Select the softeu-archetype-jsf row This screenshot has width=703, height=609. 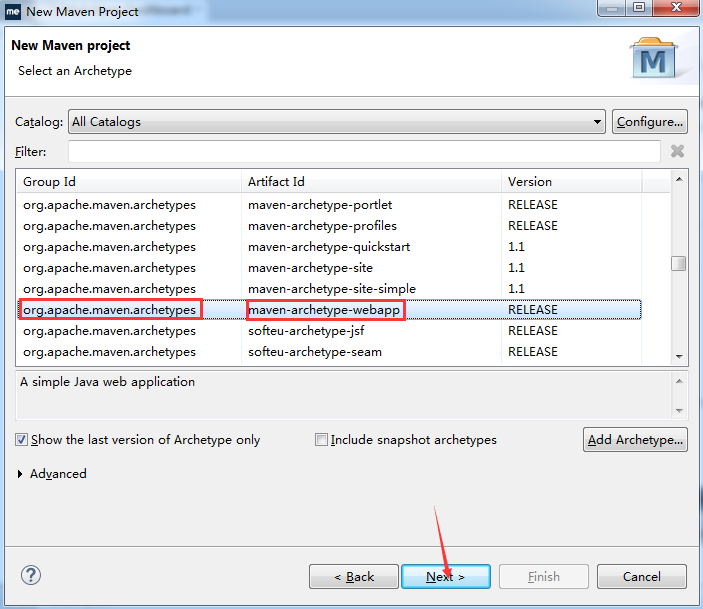pyautogui.click(x=330, y=331)
